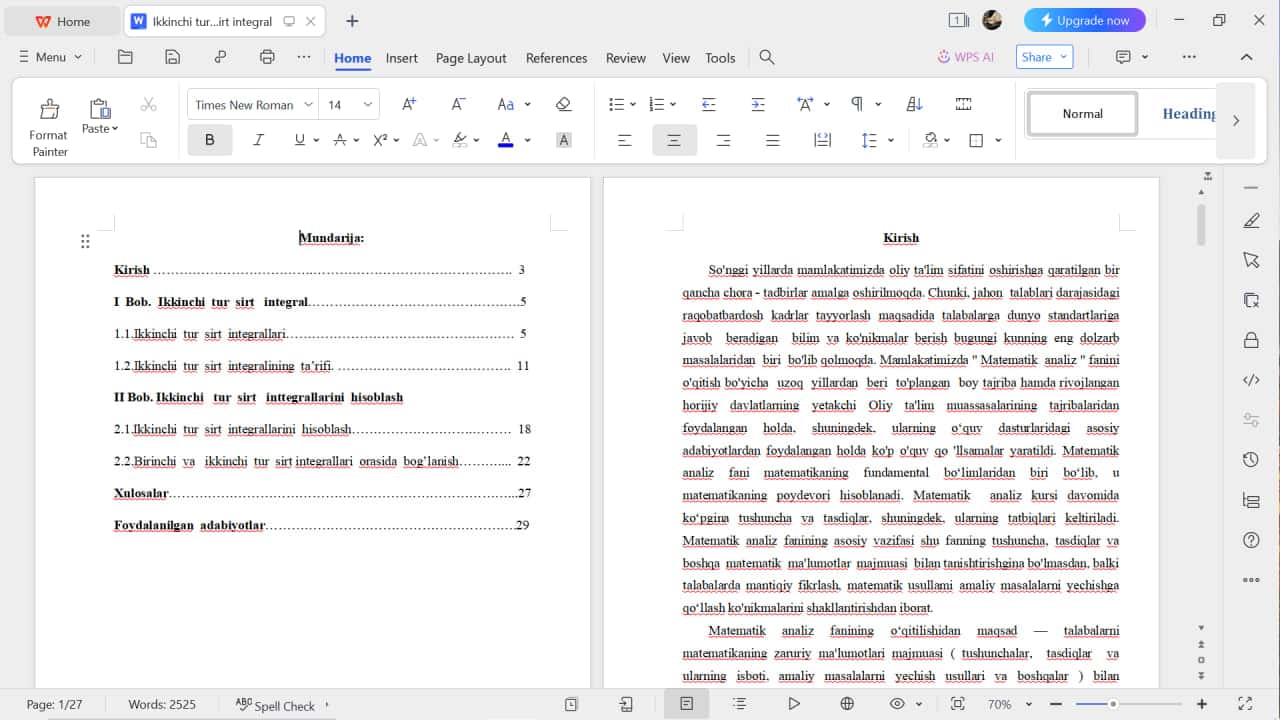The height and width of the screenshot is (720, 1280).
Task: Add a new tab with plus button
Action: (352, 21)
